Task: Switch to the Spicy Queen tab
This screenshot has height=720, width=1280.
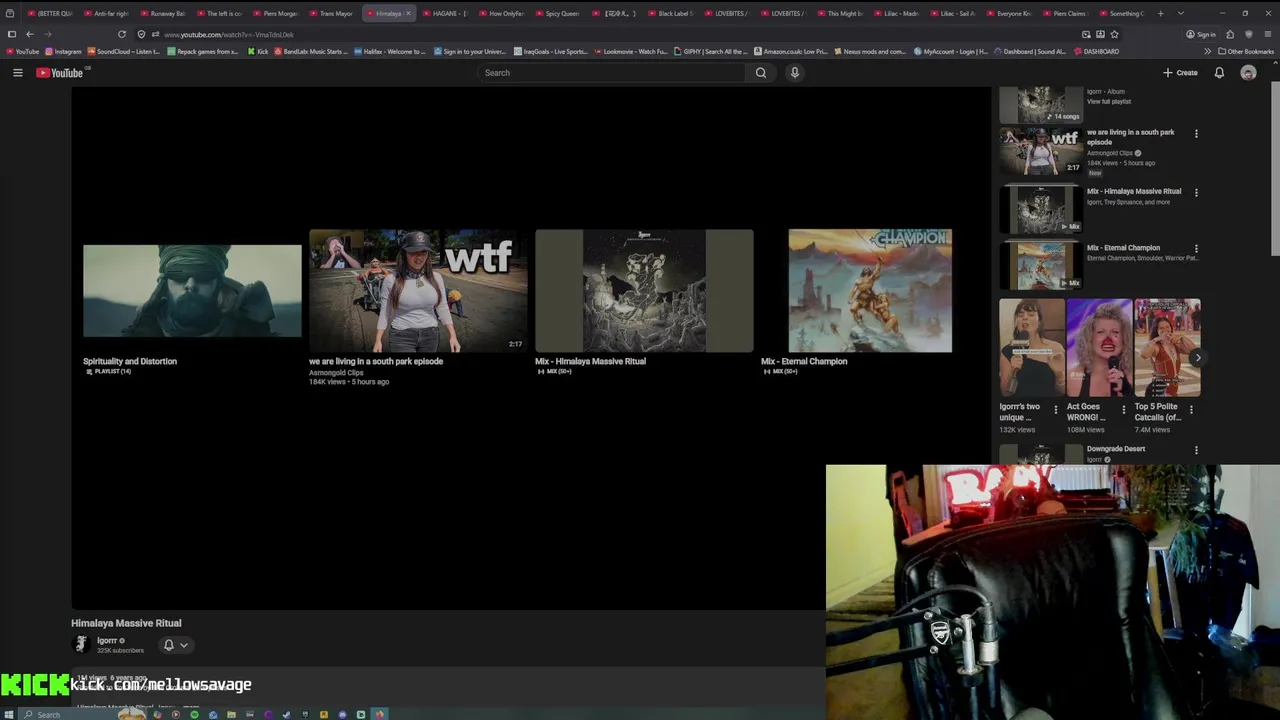Action: tap(558, 14)
